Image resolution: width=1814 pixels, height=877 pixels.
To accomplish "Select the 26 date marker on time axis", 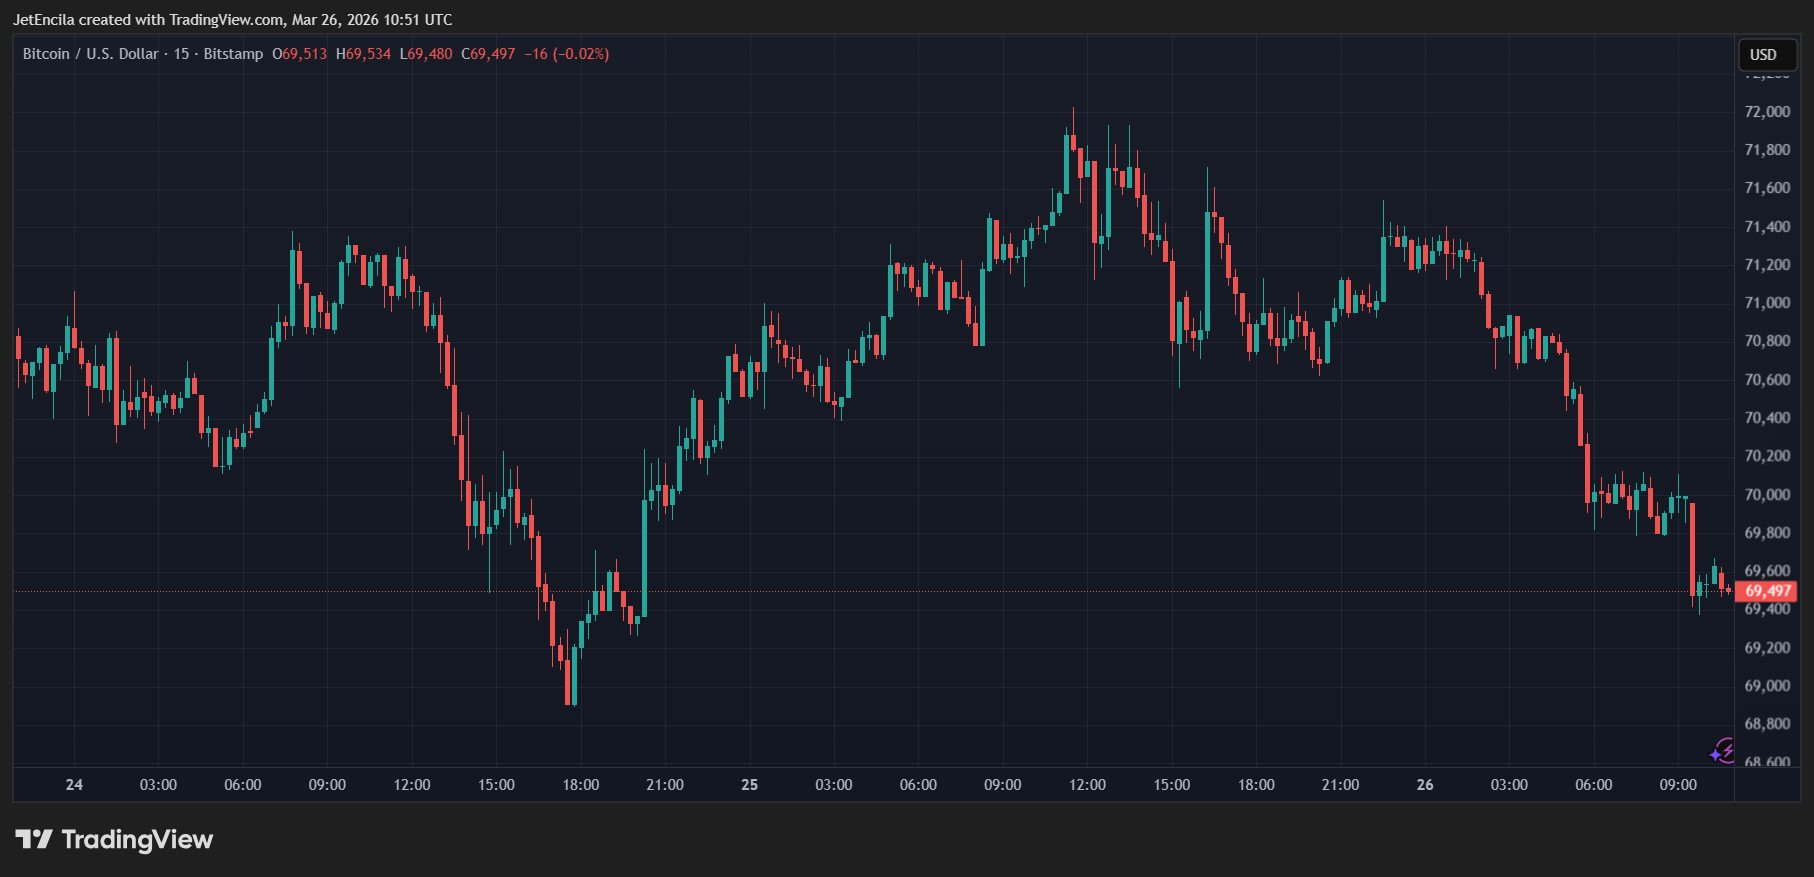I will [x=1425, y=785].
